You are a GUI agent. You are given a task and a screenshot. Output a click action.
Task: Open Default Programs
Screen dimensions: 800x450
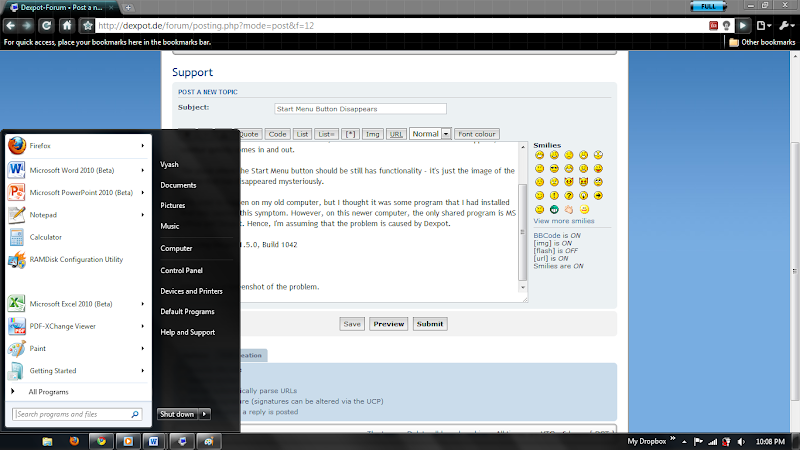[187, 312]
